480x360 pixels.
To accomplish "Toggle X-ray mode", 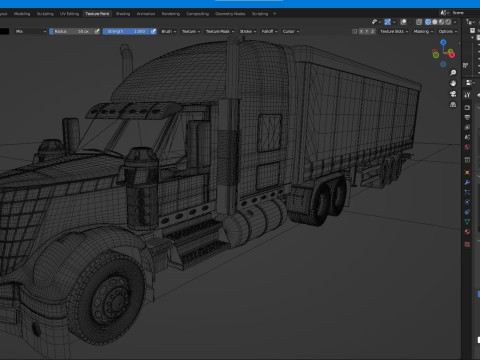I will click(419, 22).
